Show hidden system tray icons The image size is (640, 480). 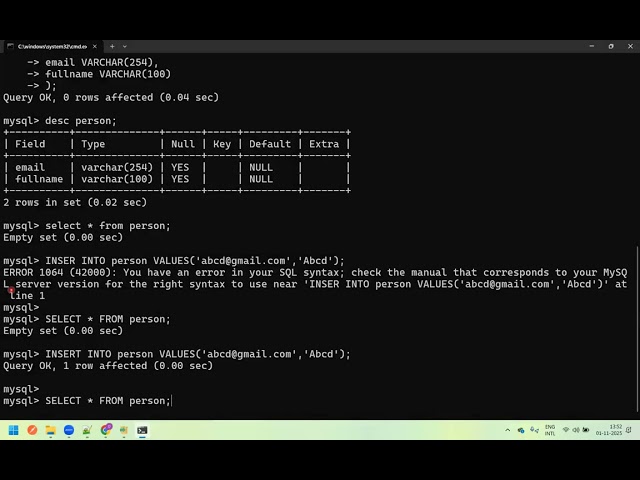[507, 430]
